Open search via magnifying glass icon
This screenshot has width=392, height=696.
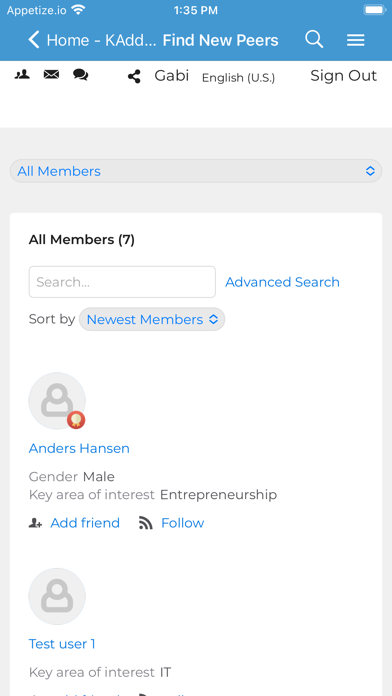[x=314, y=40]
